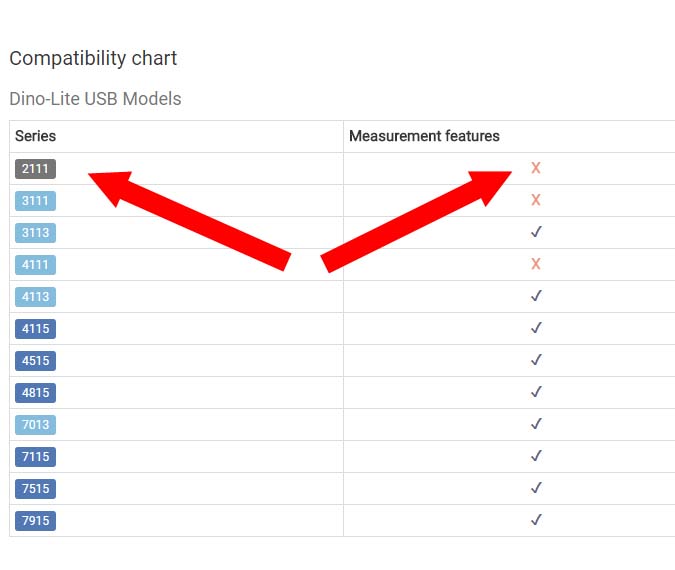Open the 7115 series badge

pos(35,457)
